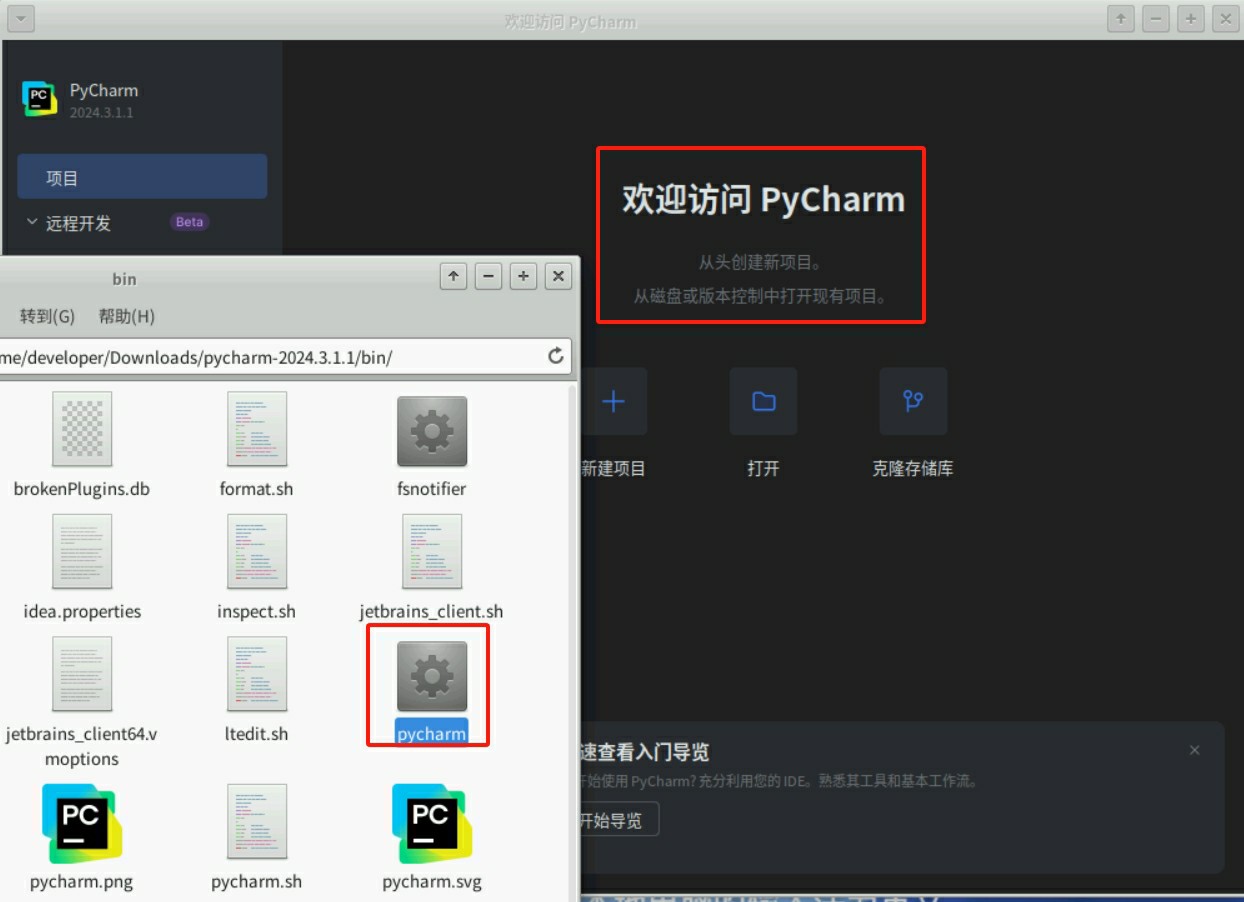This screenshot has width=1244, height=902.
Task: Select the jetbrains_client.sh script icon
Action: [x=432, y=551]
